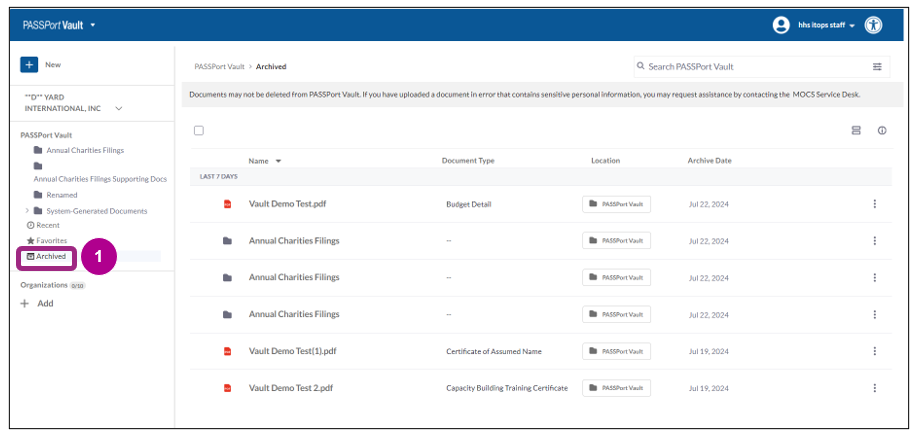Click Budget Detail document type cell
The width and height of the screenshot is (920, 436).
(x=469, y=204)
